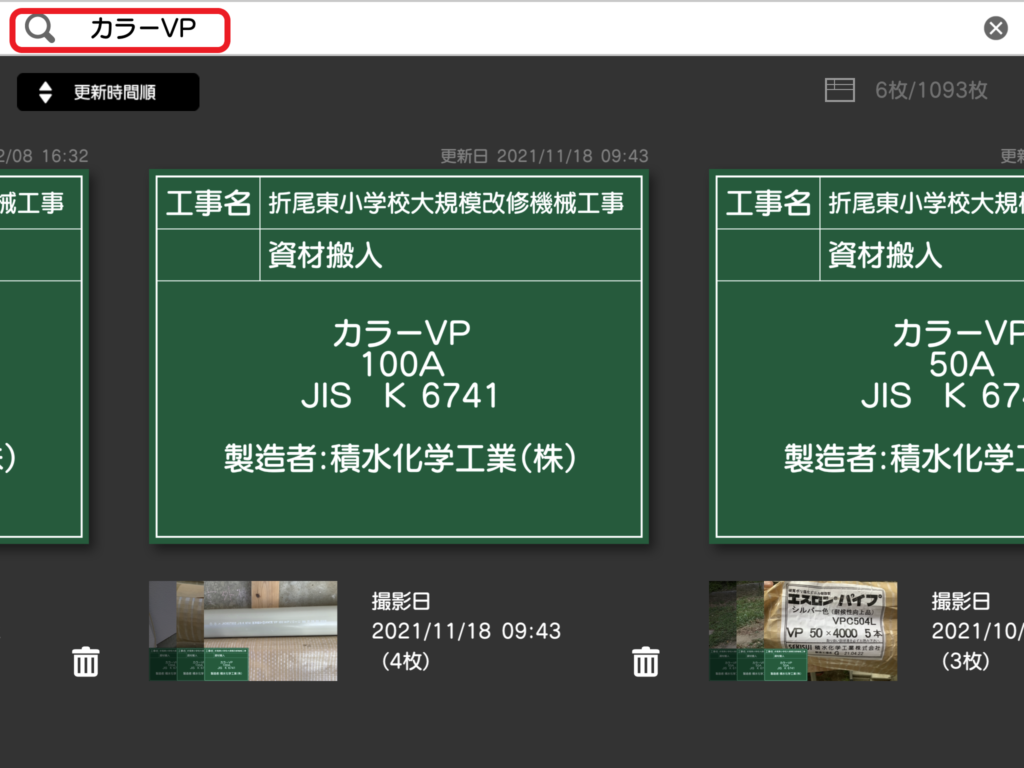The height and width of the screenshot is (768, 1024).
Task: Click 工事名 label on the 50A card
Action: pyautogui.click(x=768, y=203)
